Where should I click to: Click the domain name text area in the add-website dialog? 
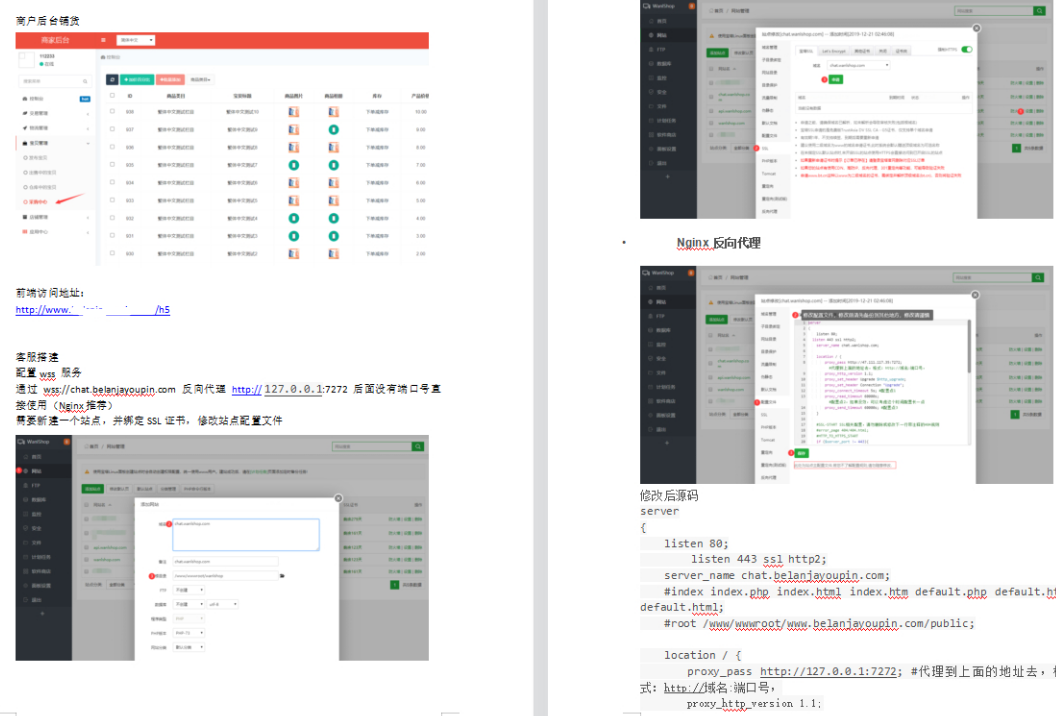[245, 534]
